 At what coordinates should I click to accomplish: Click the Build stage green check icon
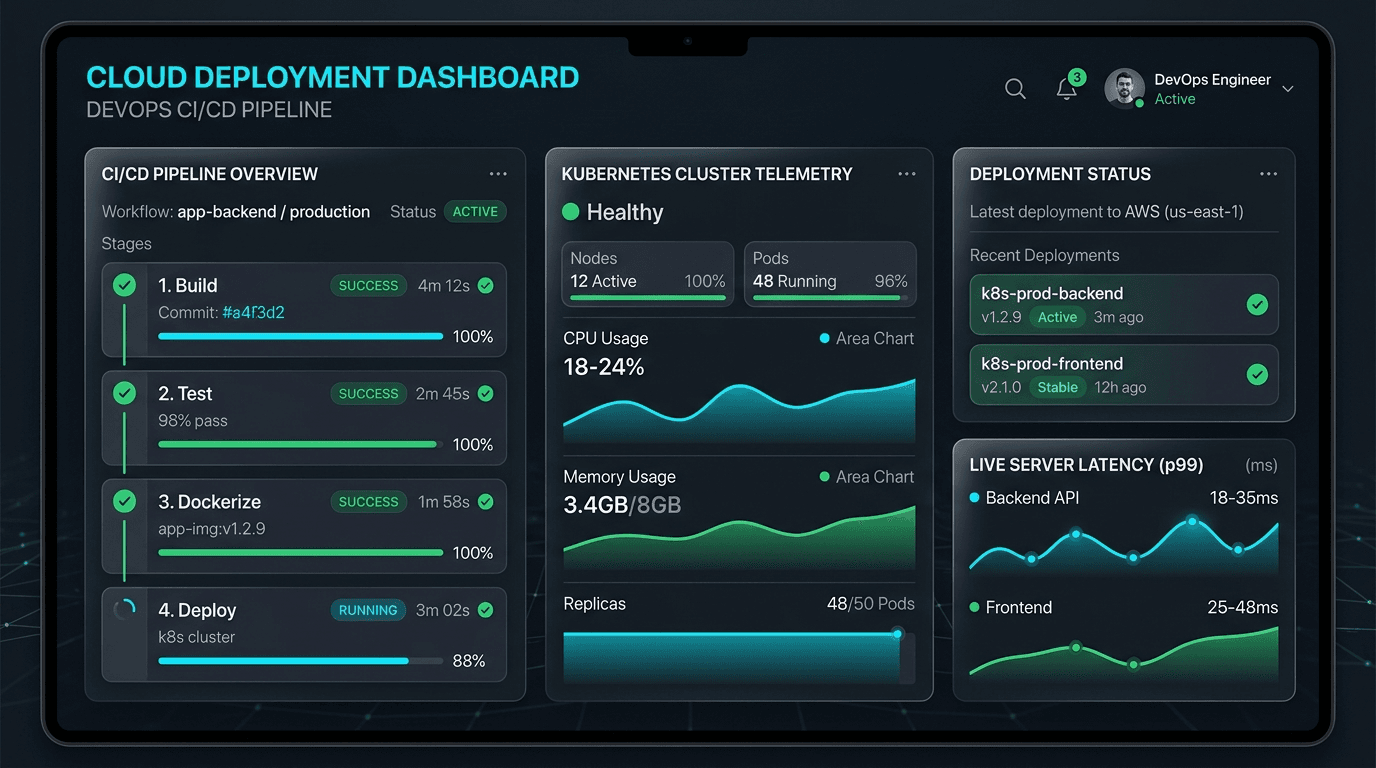[124, 286]
